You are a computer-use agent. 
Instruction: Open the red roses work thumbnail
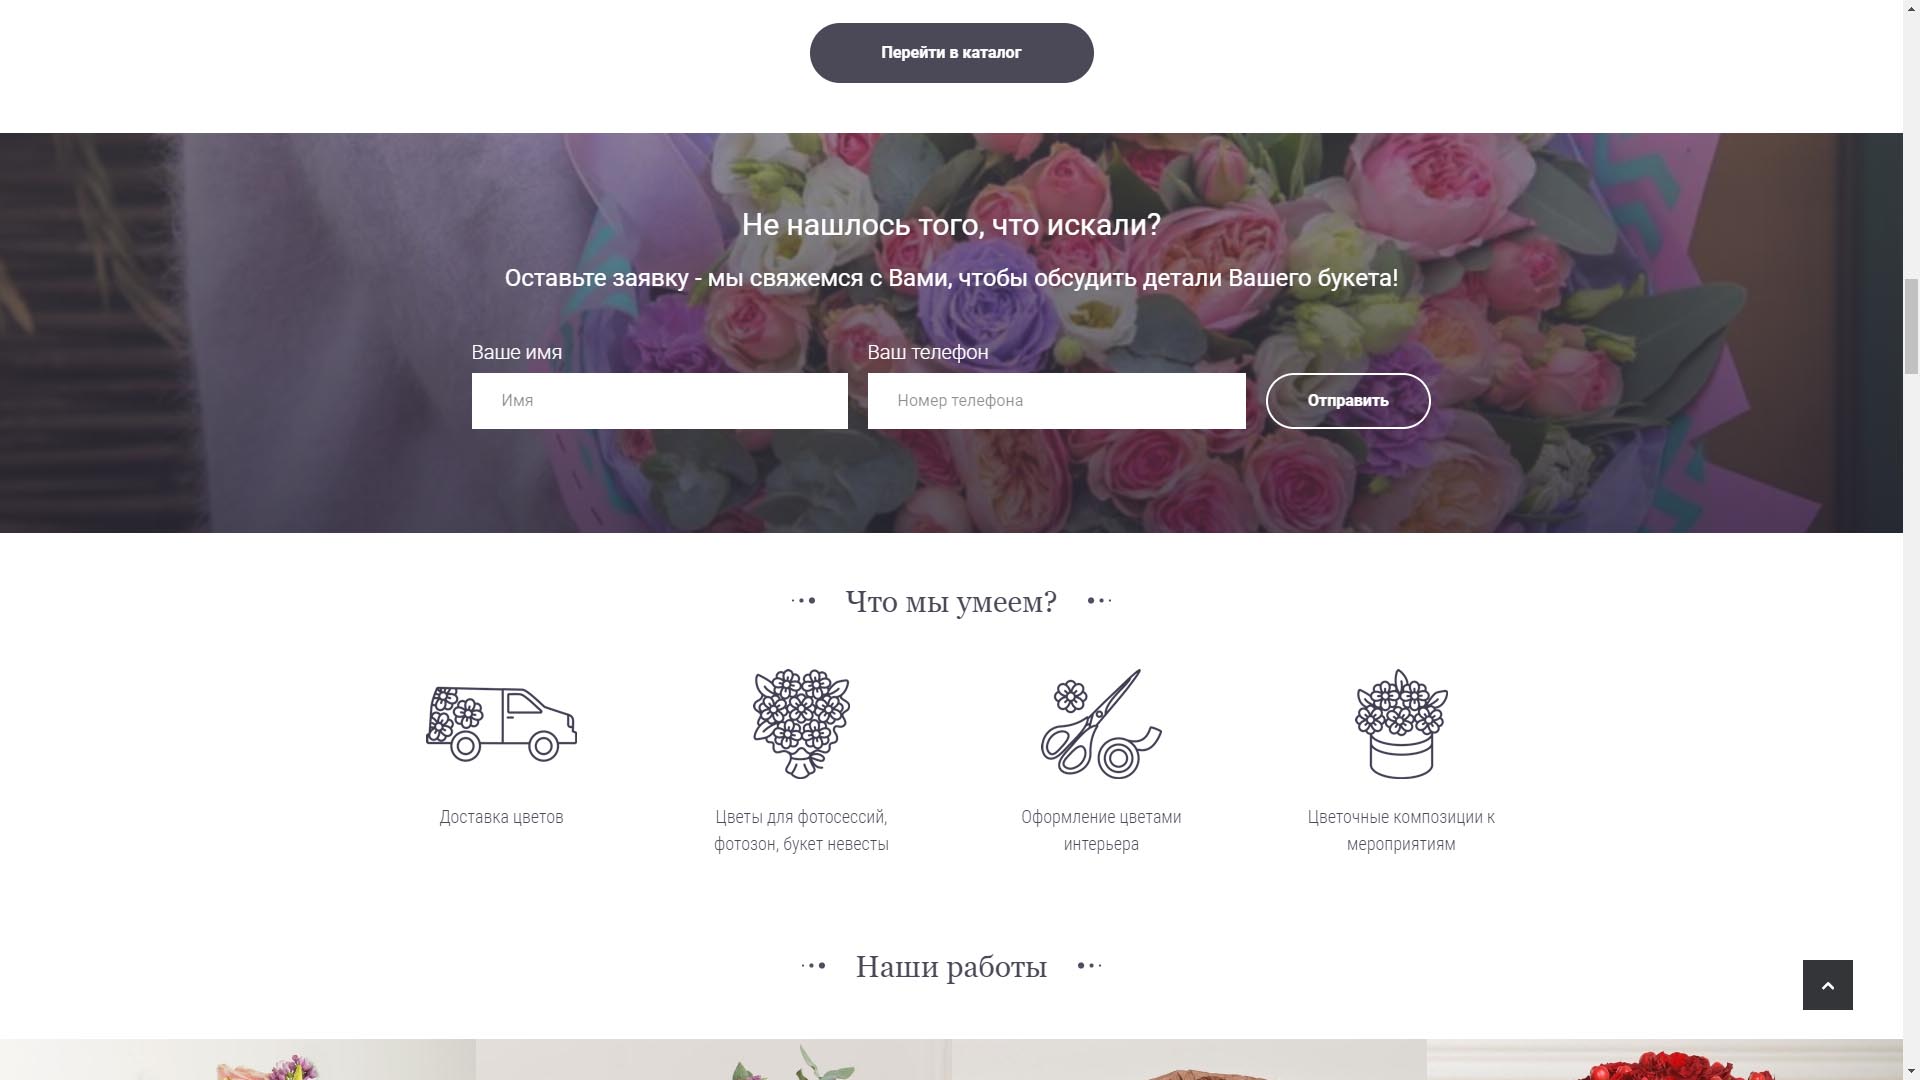[1664, 1060]
